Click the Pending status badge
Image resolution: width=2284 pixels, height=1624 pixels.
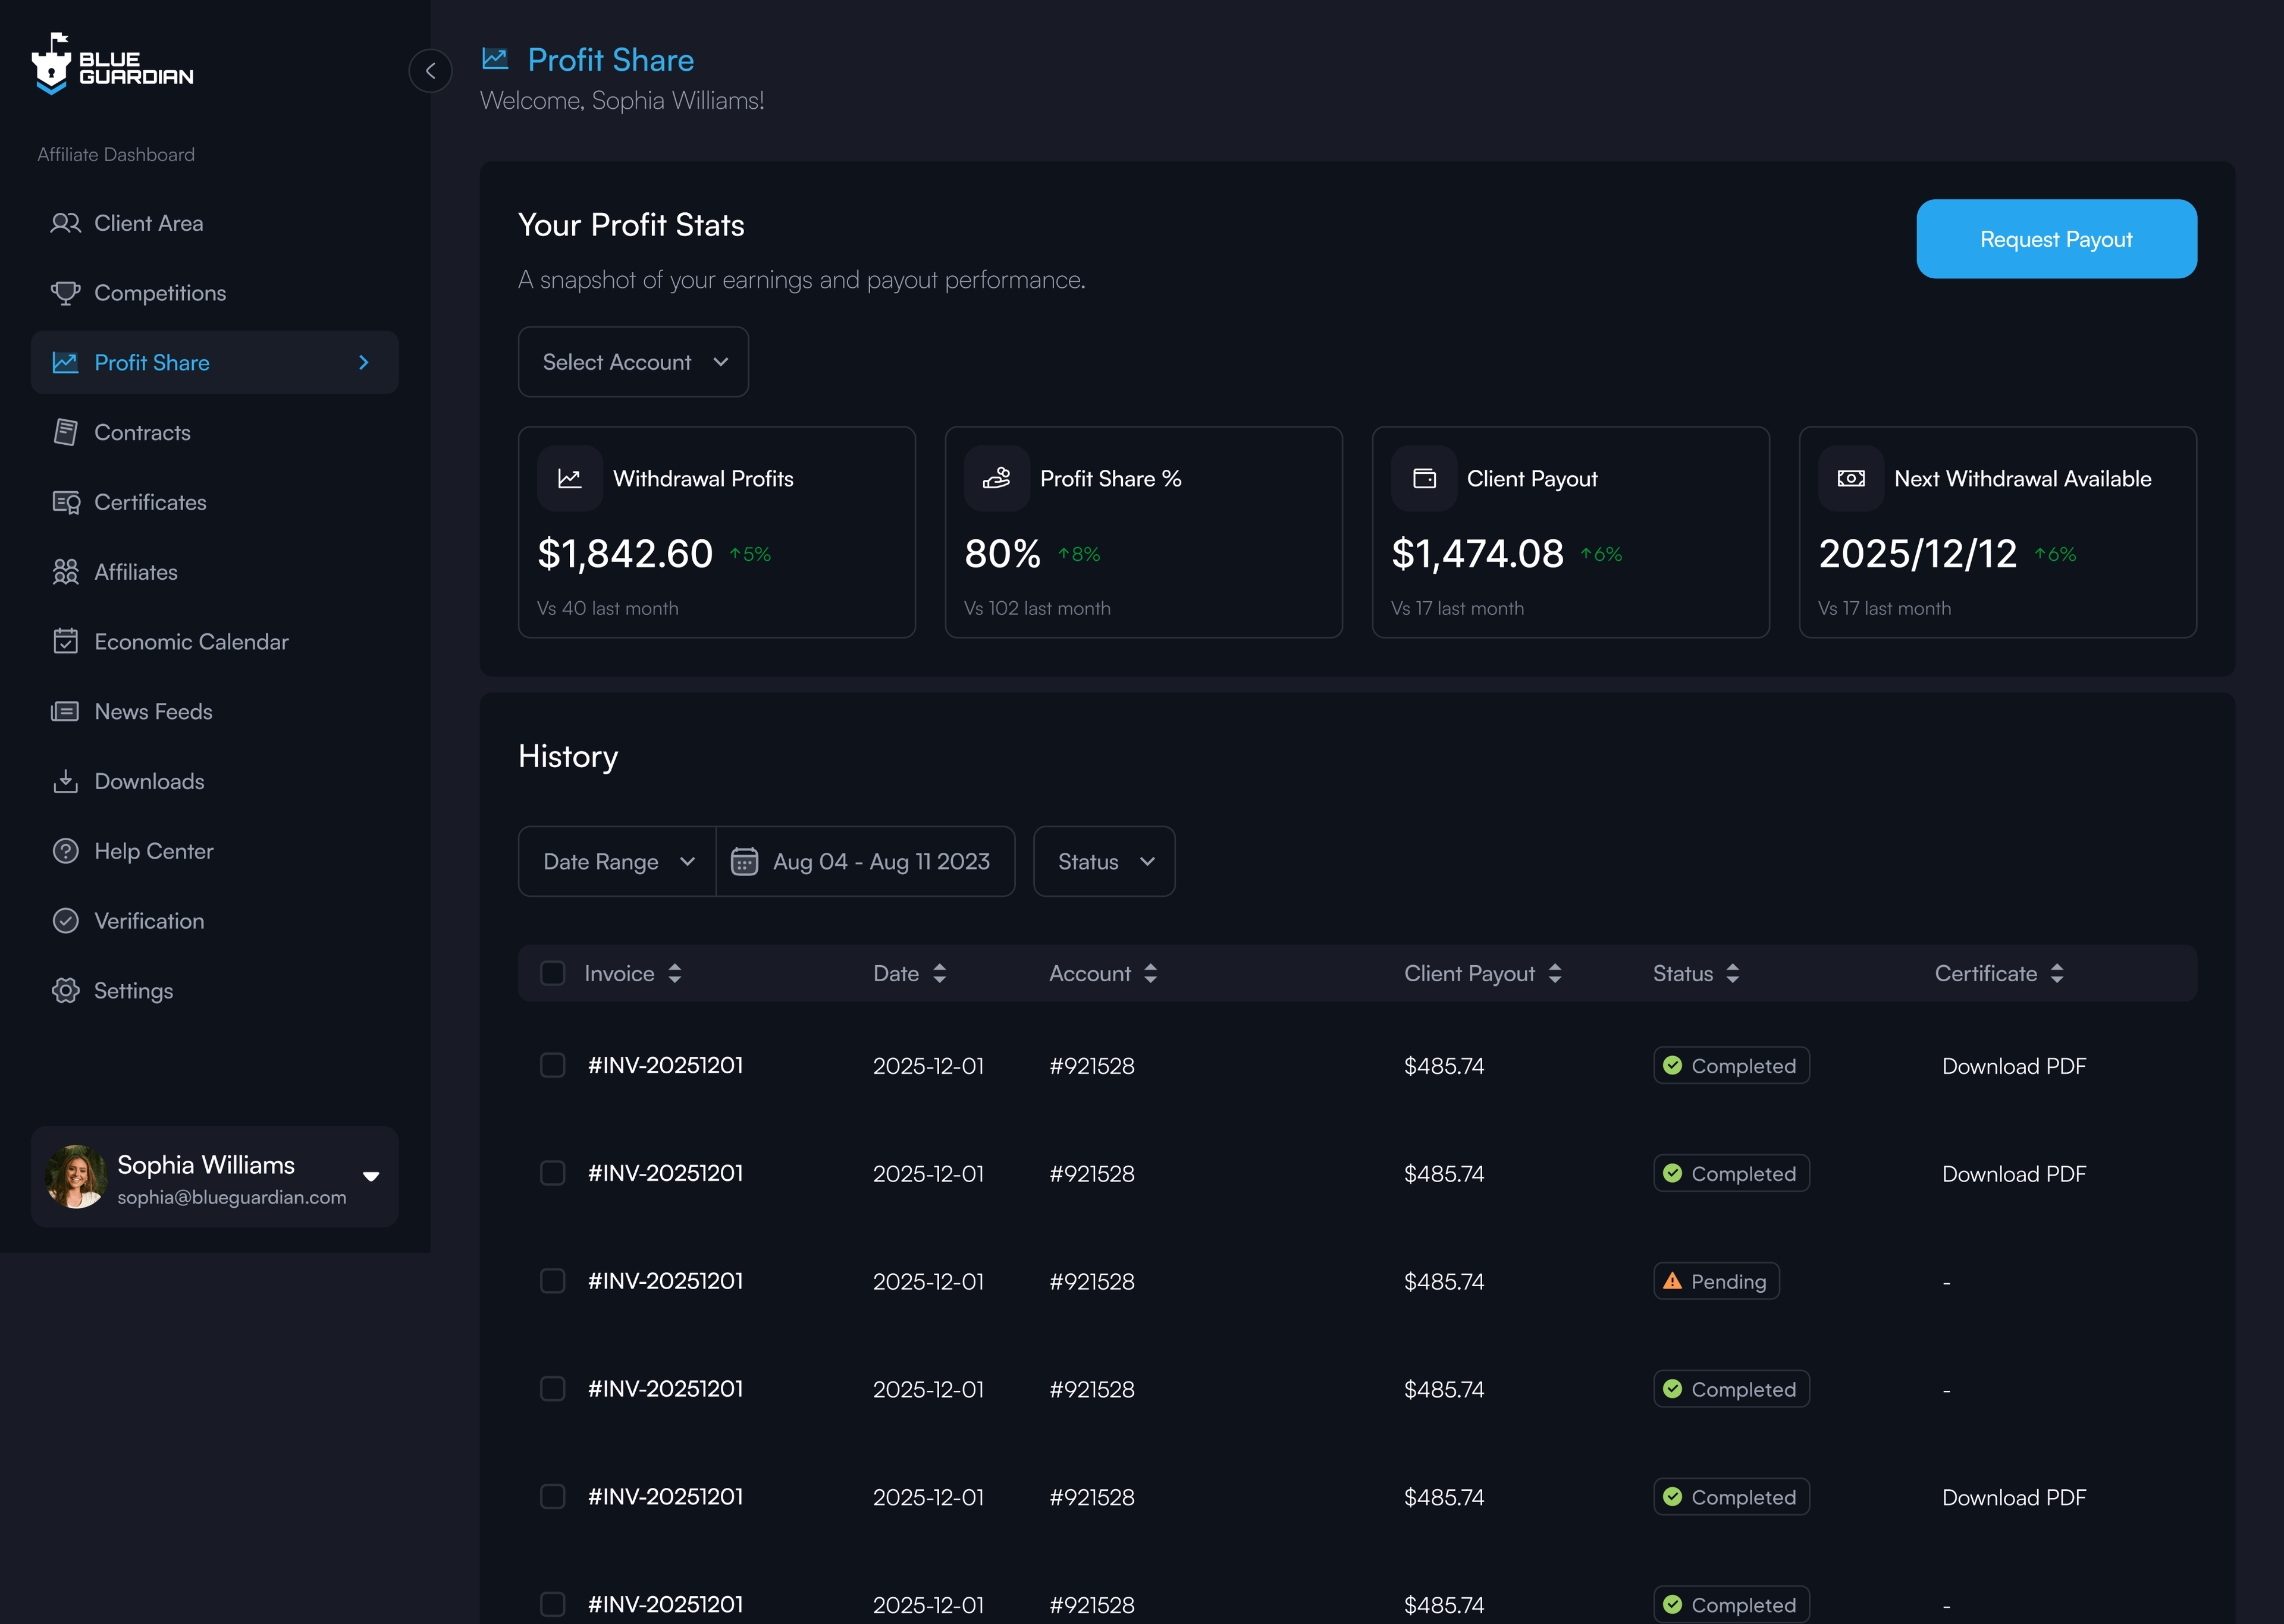(1716, 1281)
